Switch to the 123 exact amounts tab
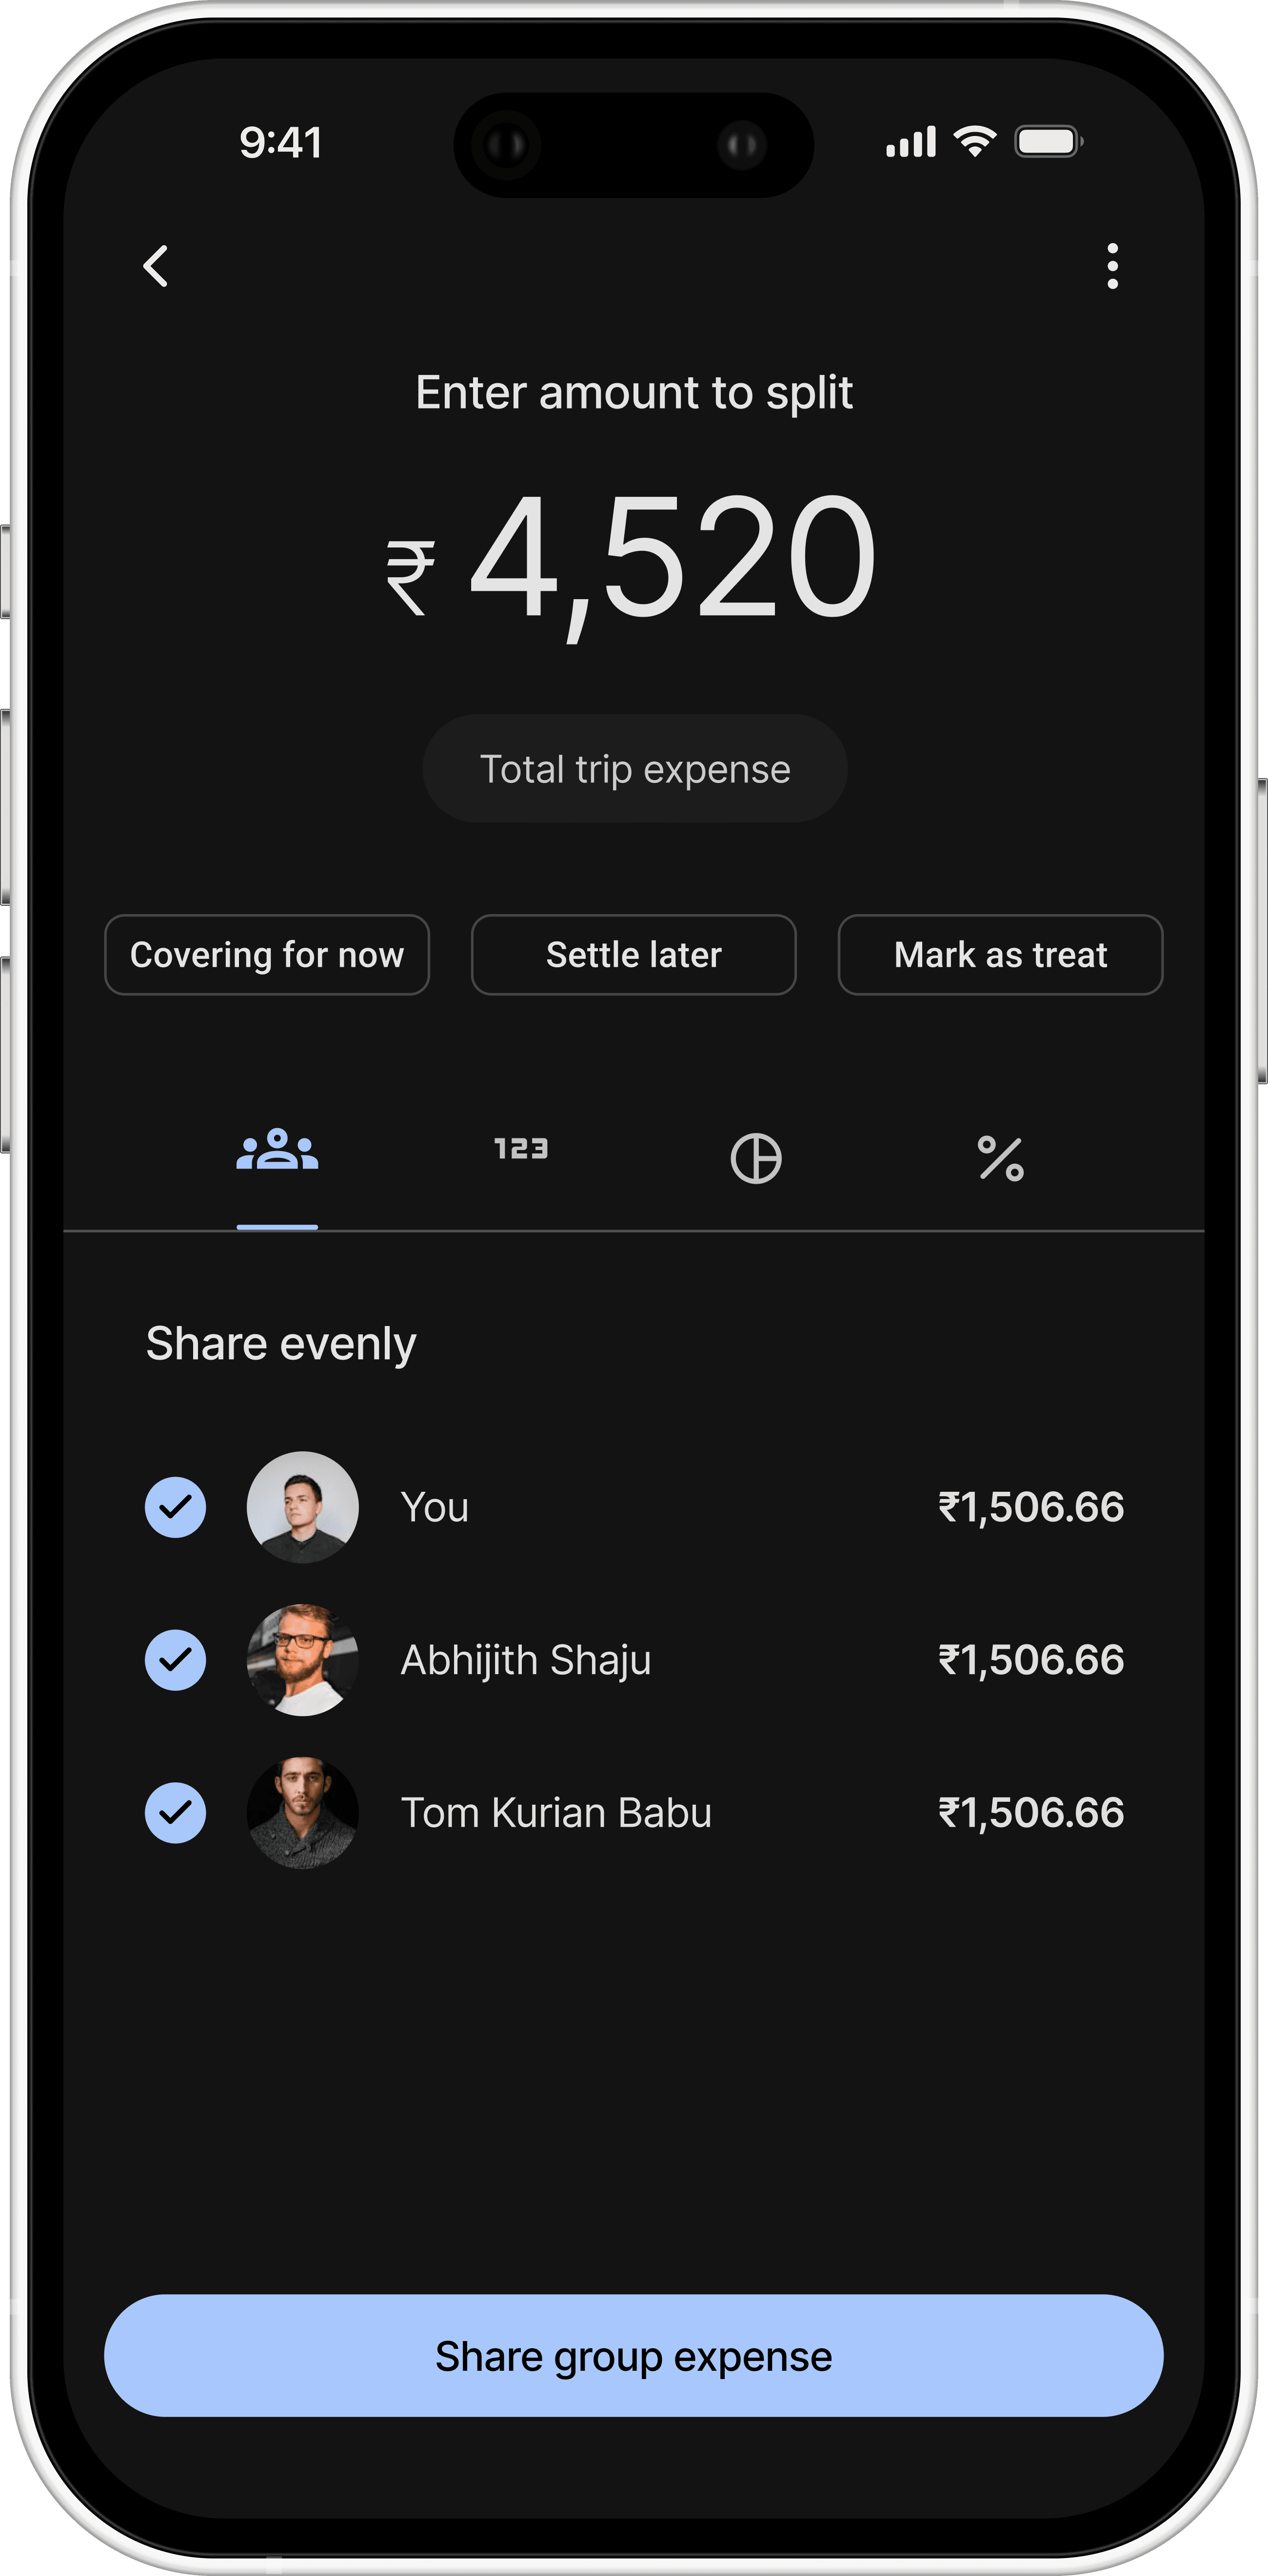Screen dimensions: 1268x2576 (521, 1149)
